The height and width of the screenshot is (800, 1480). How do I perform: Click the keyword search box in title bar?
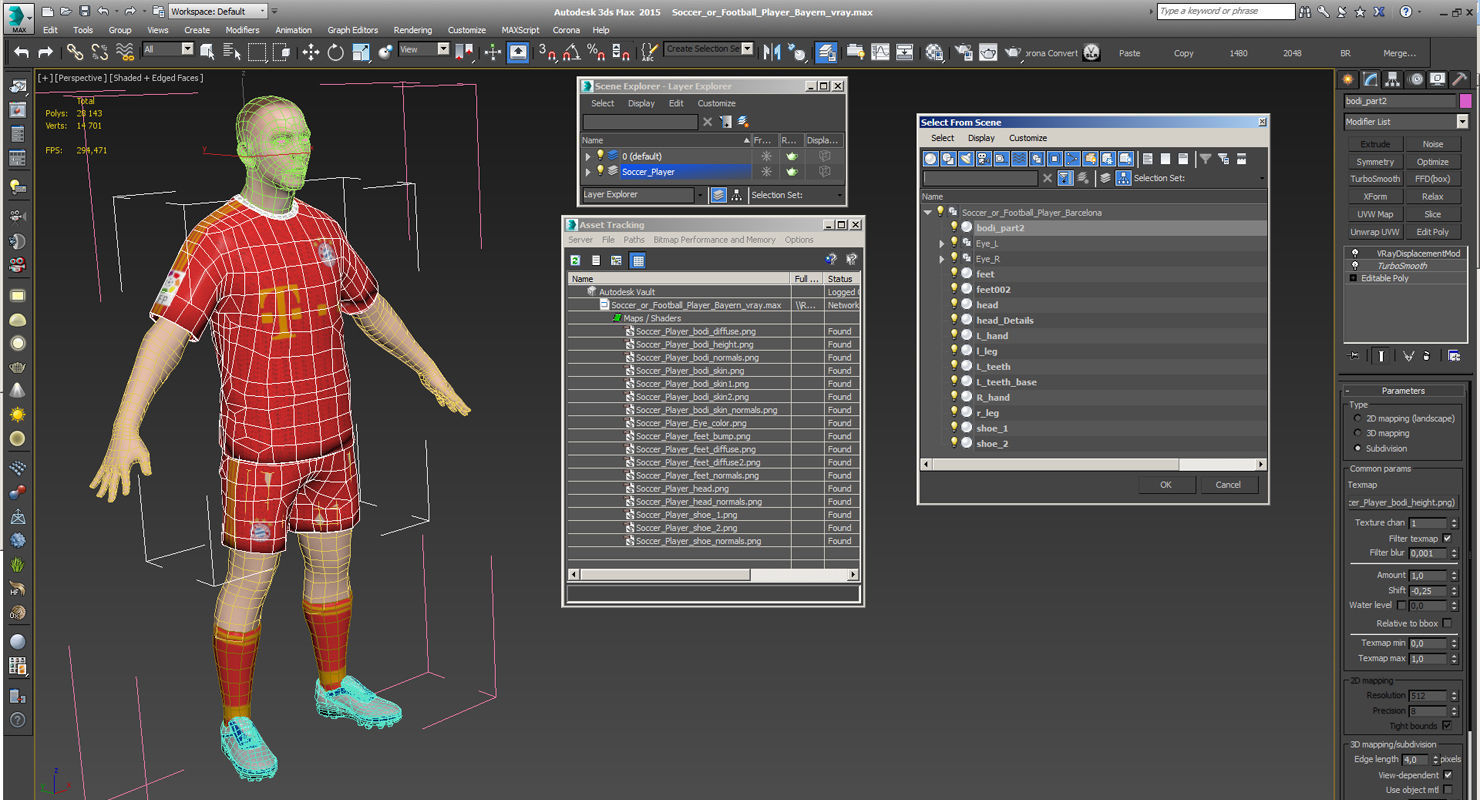pyautogui.click(x=1225, y=11)
